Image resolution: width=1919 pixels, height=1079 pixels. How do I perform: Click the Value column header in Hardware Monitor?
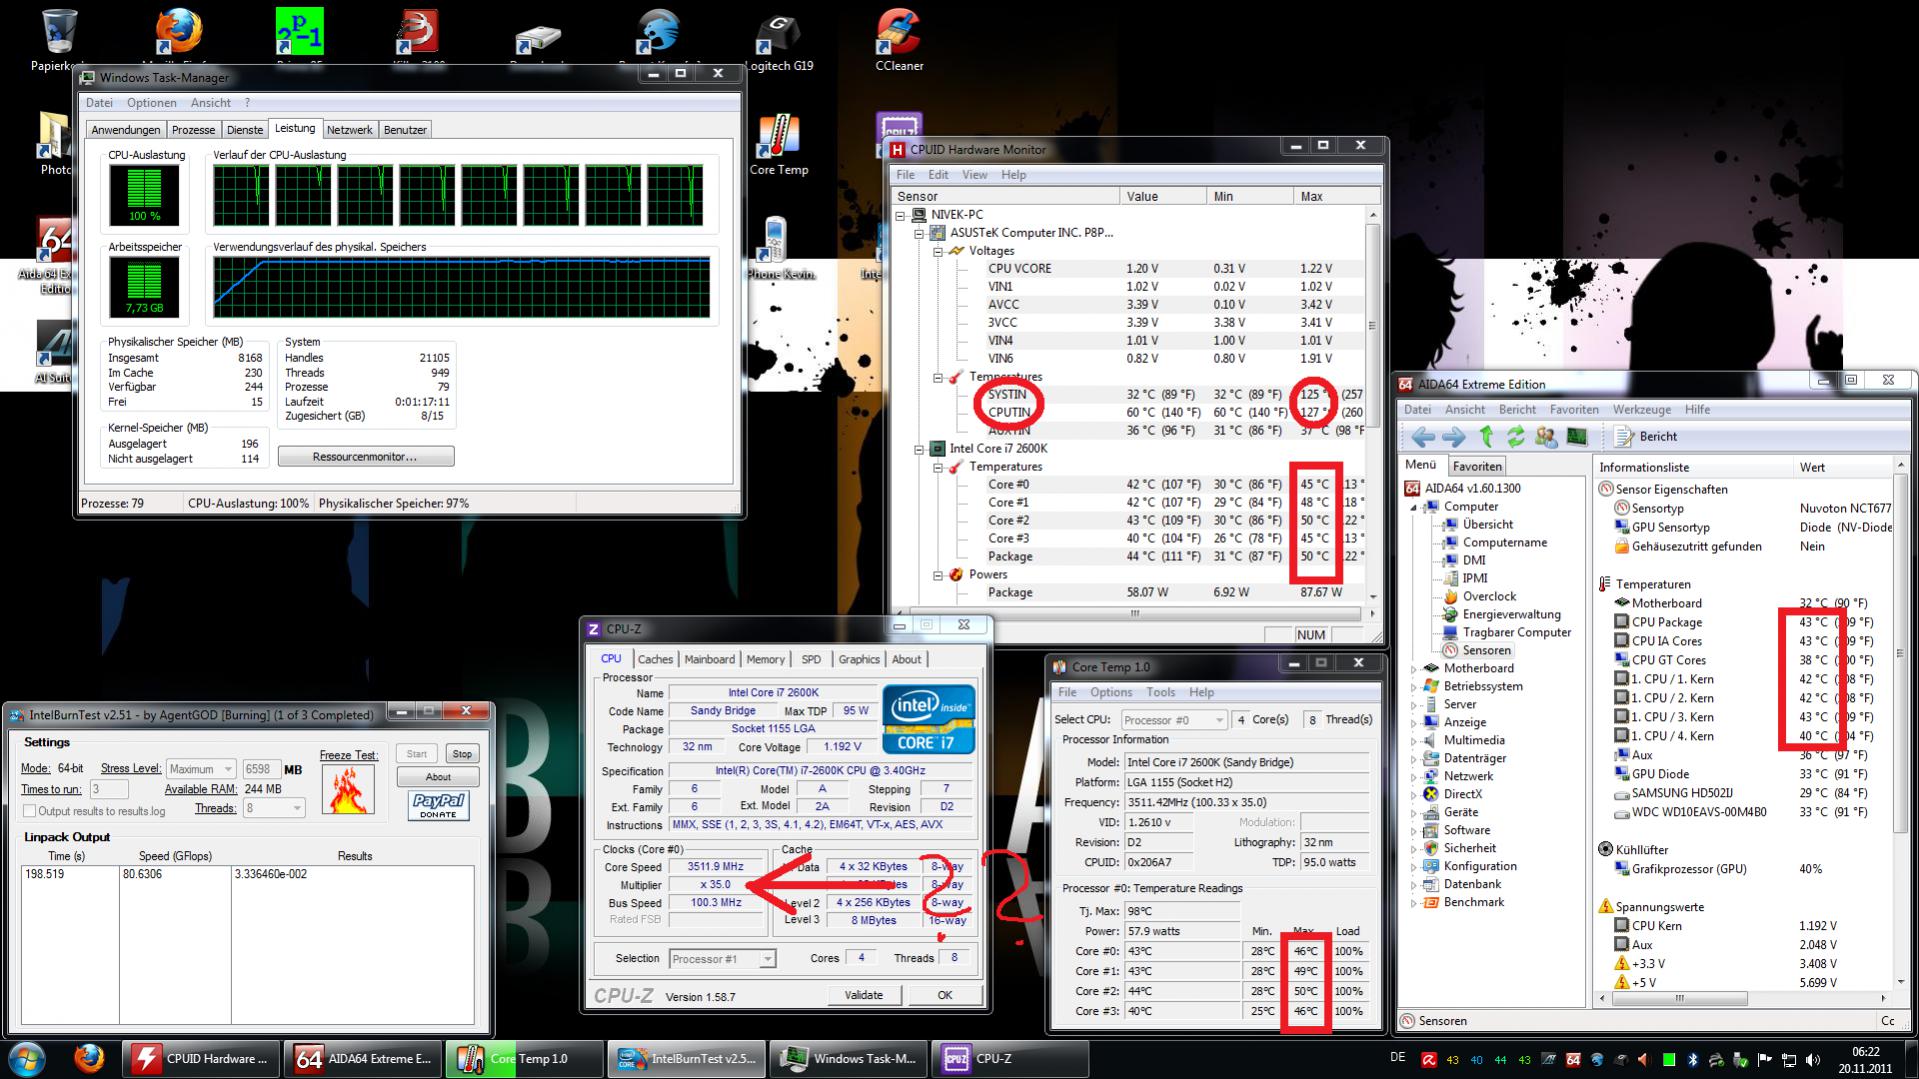(x=1162, y=197)
